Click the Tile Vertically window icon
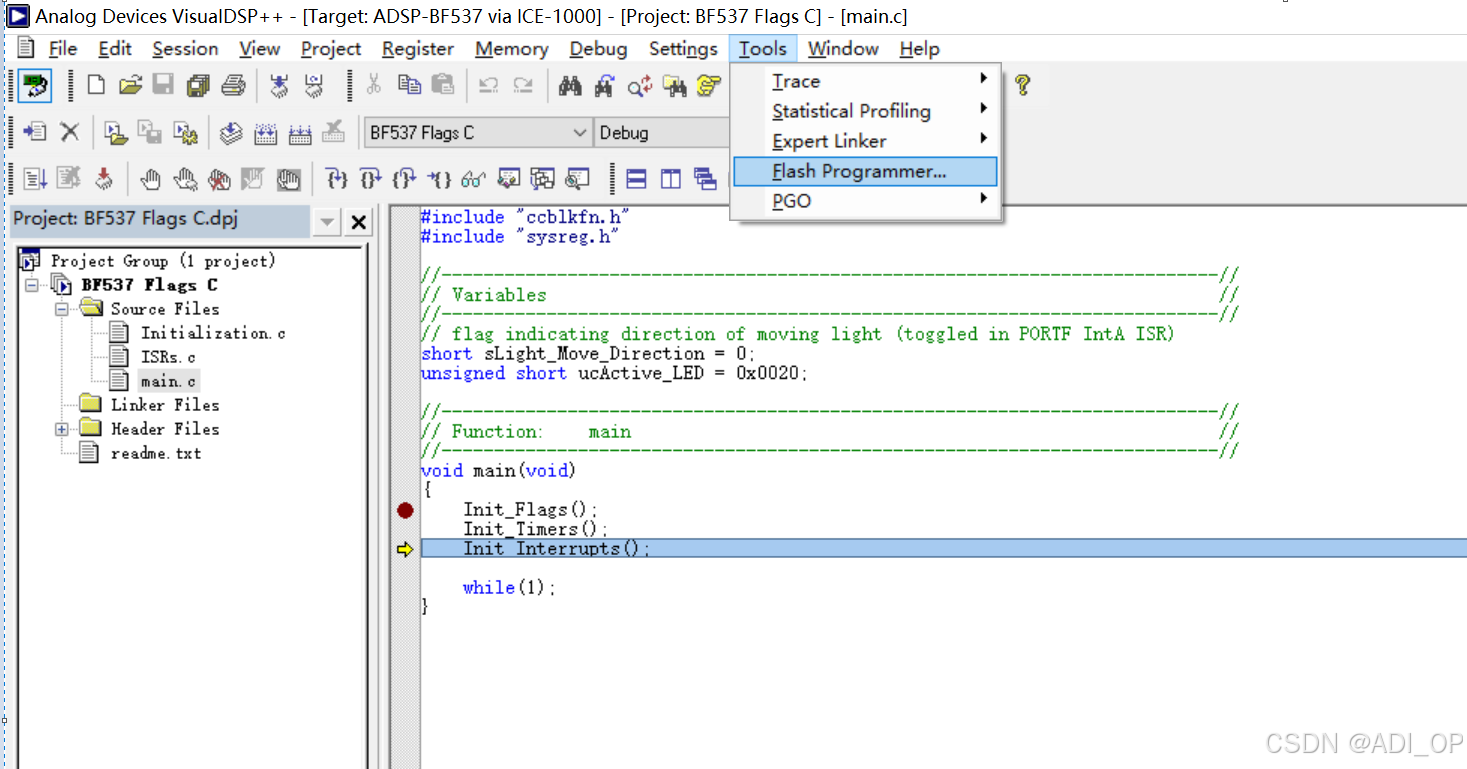 click(x=671, y=179)
